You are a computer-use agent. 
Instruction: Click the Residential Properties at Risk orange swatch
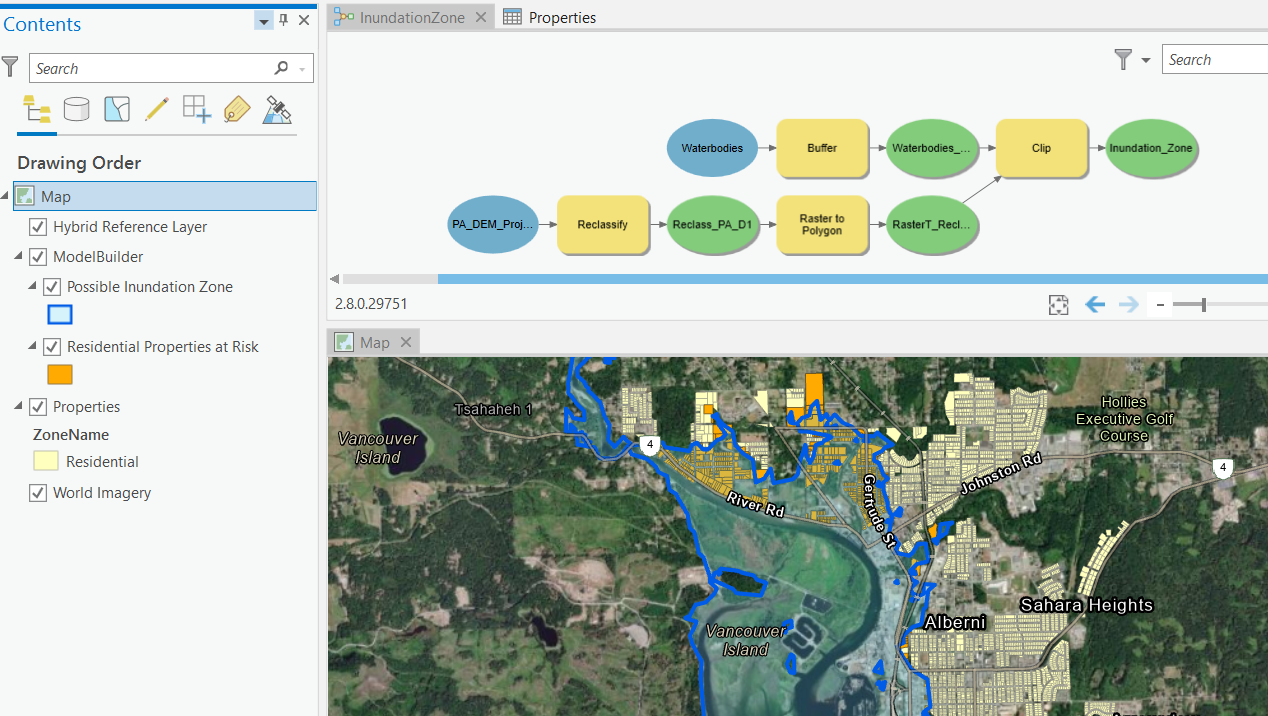[60, 375]
